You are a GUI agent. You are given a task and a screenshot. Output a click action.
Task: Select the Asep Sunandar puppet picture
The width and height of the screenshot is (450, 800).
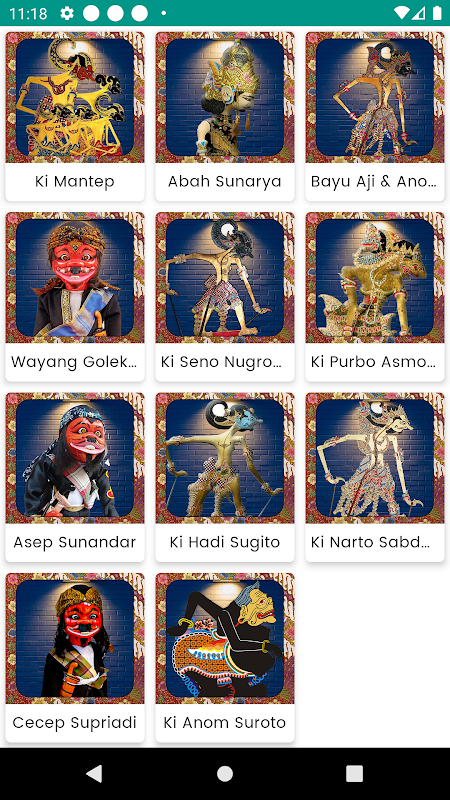coord(75,458)
